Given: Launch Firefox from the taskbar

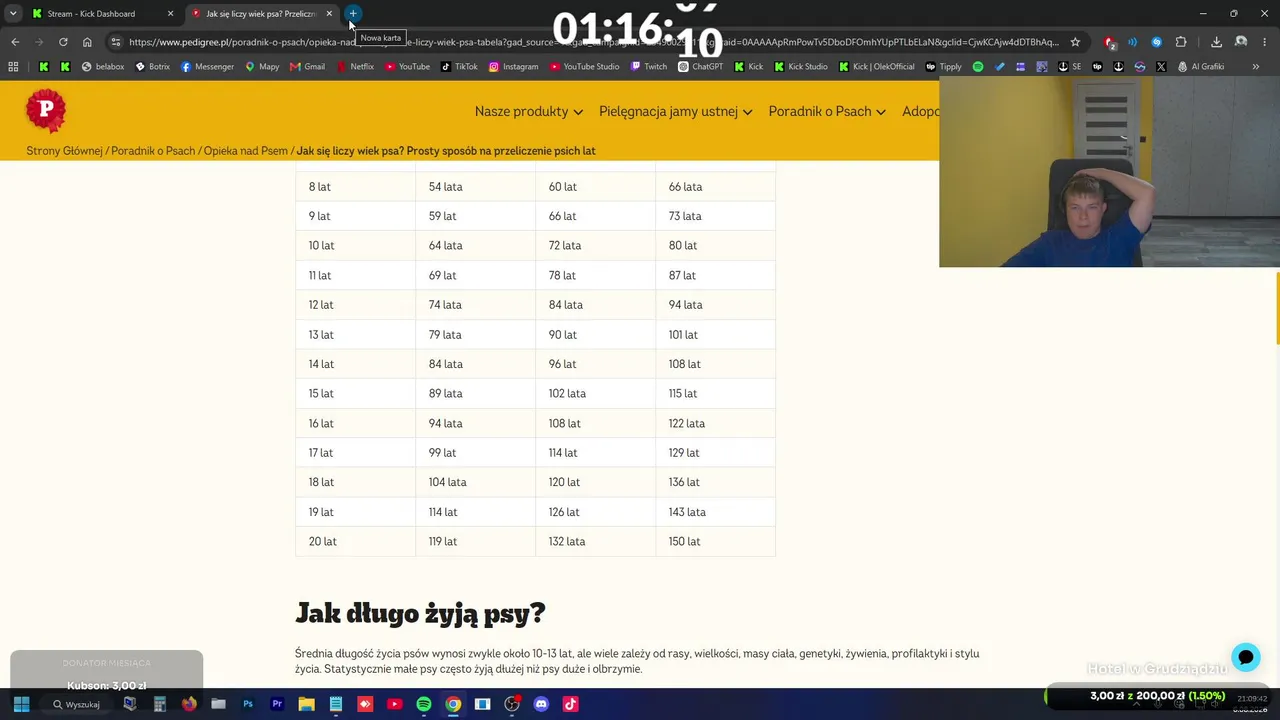Looking at the screenshot, I should (x=189, y=704).
